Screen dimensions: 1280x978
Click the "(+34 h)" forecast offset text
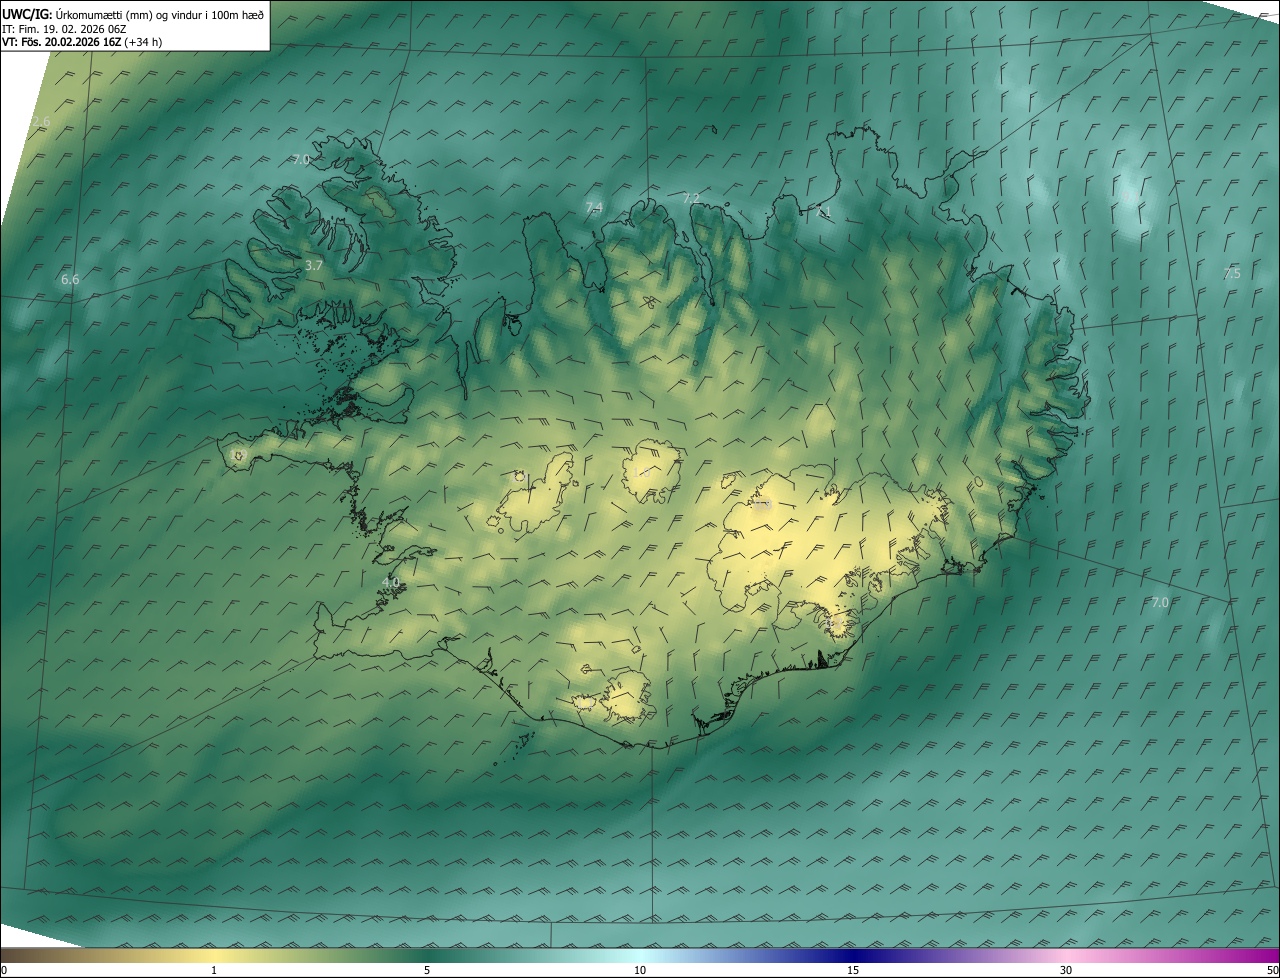[144, 42]
